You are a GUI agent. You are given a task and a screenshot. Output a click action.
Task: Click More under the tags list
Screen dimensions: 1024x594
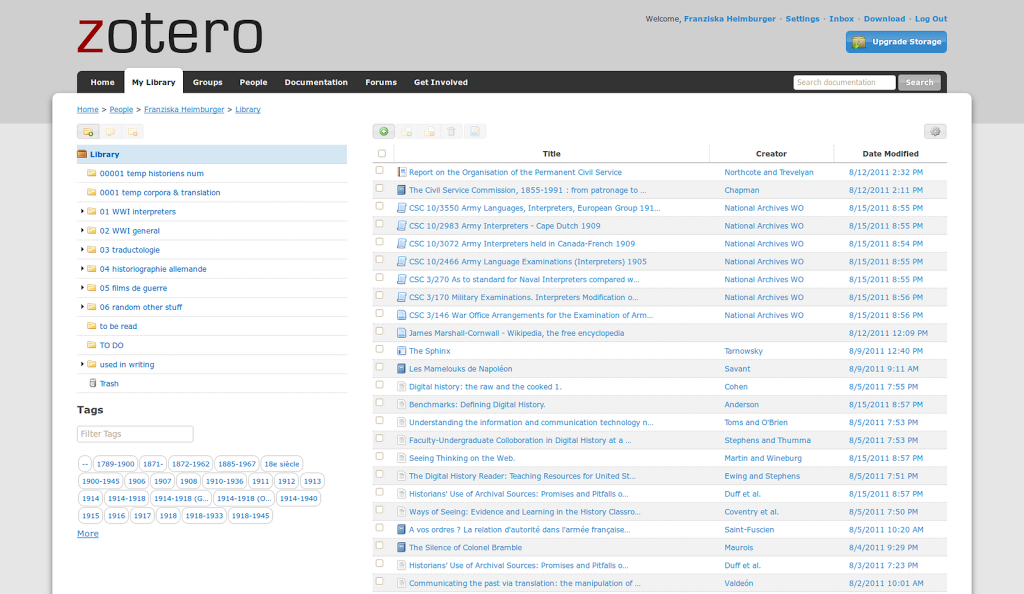pos(88,533)
